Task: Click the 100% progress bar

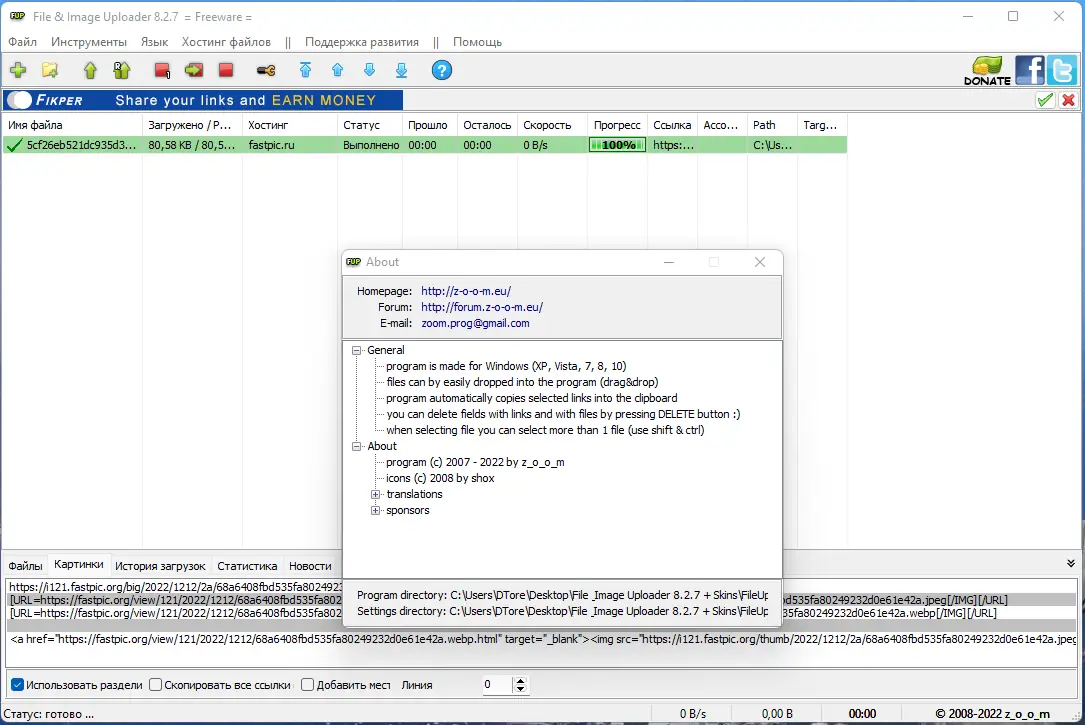Action: (x=617, y=145)
